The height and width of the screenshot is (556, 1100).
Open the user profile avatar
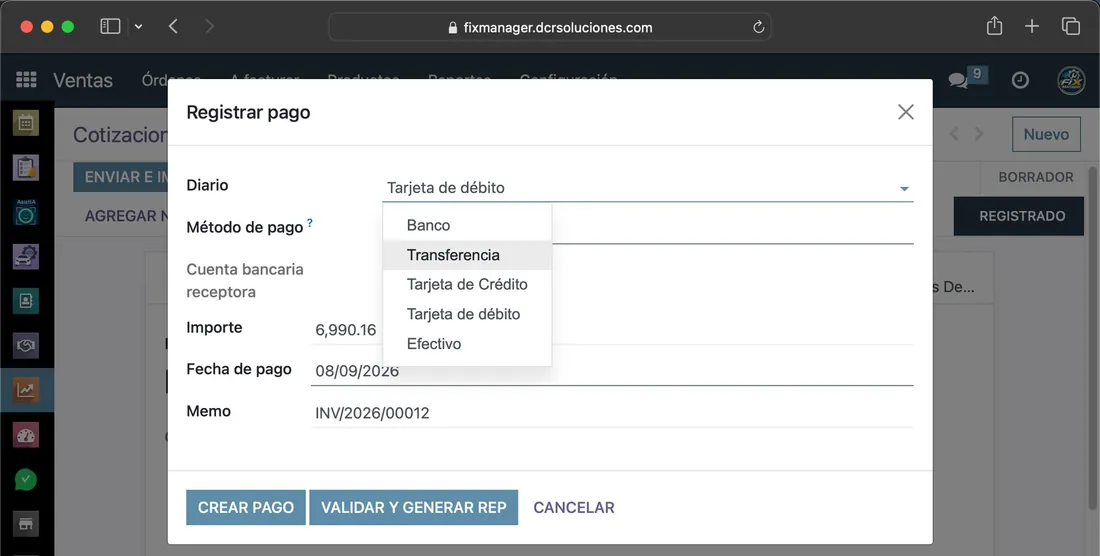point(1071,80)
